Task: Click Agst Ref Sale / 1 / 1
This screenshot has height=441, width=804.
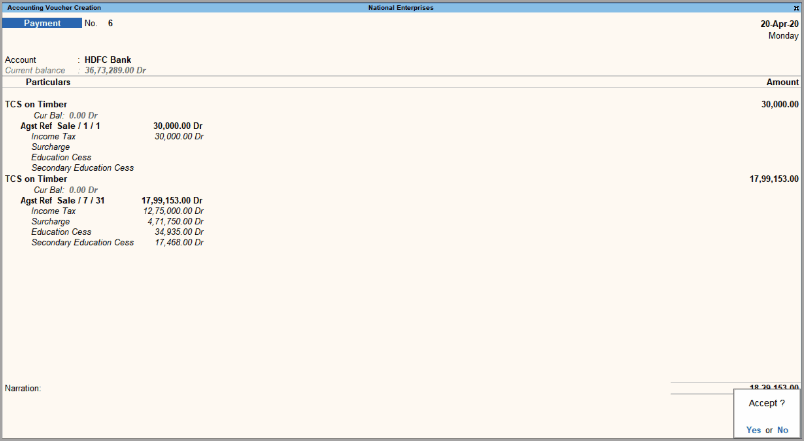Action: click(60, 126)
